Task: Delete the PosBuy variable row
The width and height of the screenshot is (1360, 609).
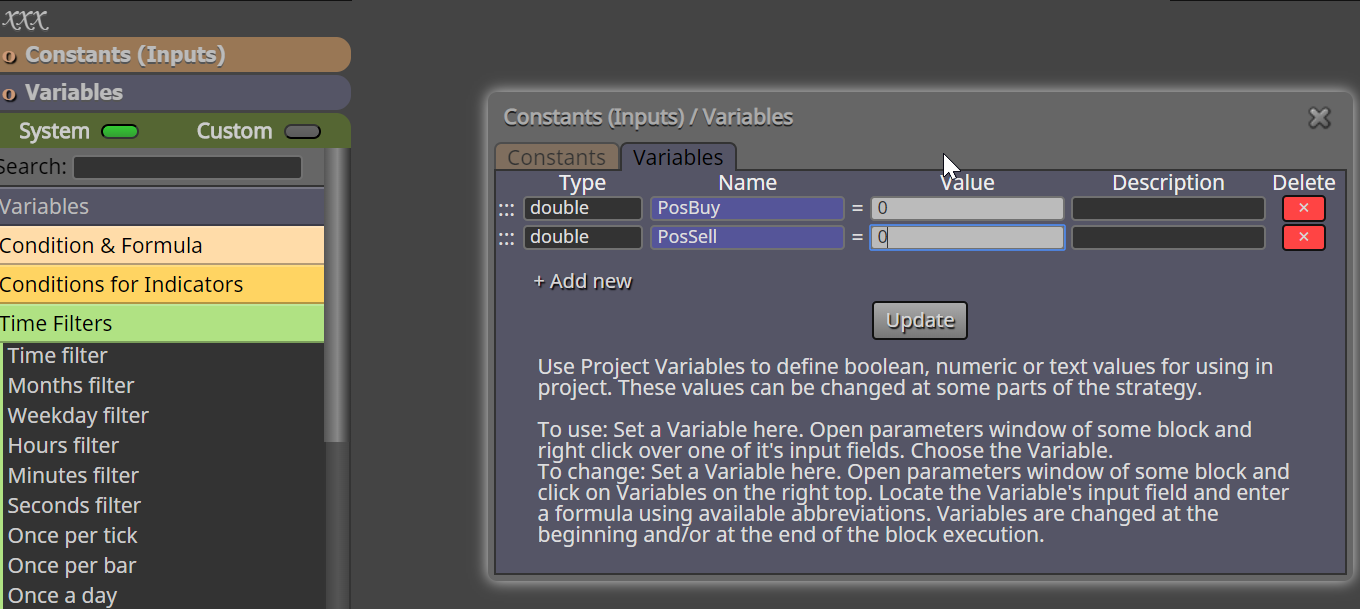Action: click(1303, 209)
